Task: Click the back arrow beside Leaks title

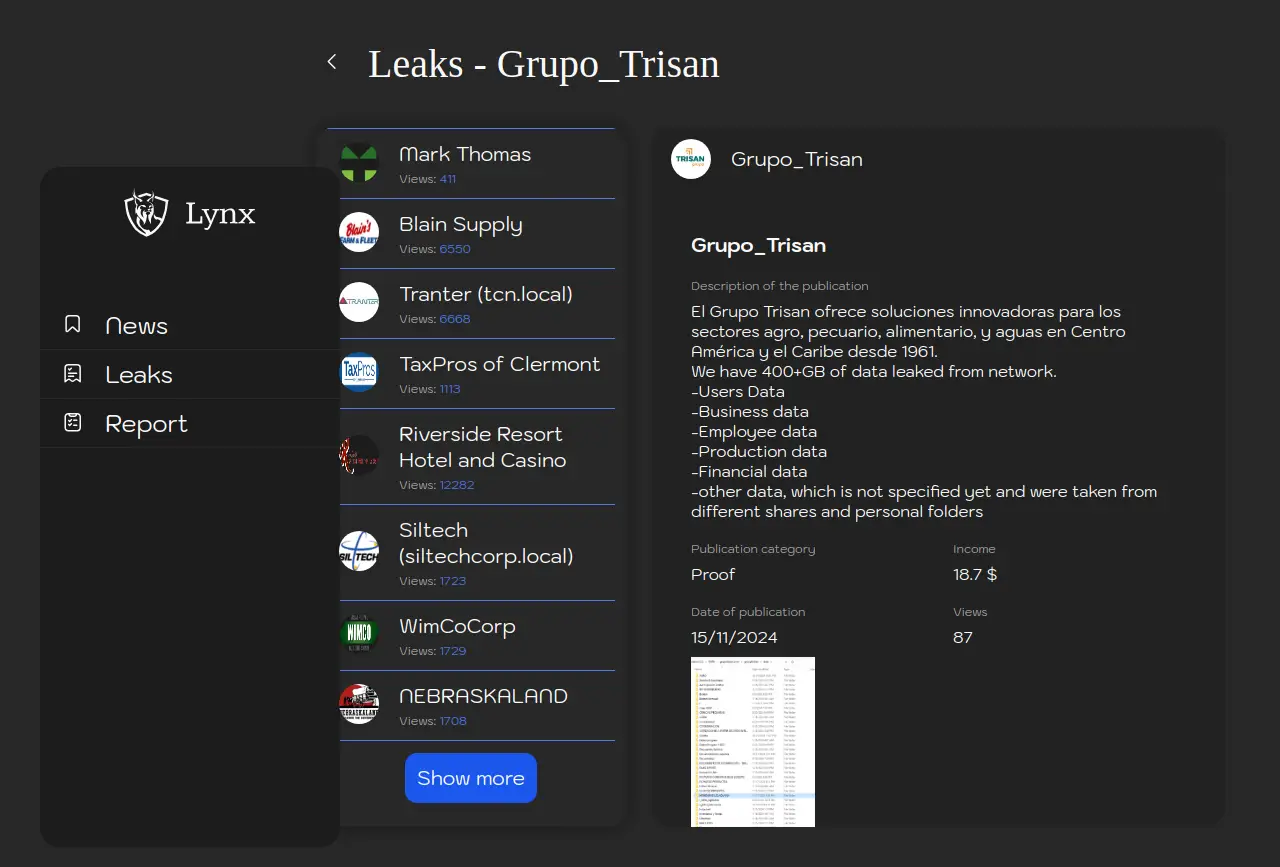Action: [332, 62]
